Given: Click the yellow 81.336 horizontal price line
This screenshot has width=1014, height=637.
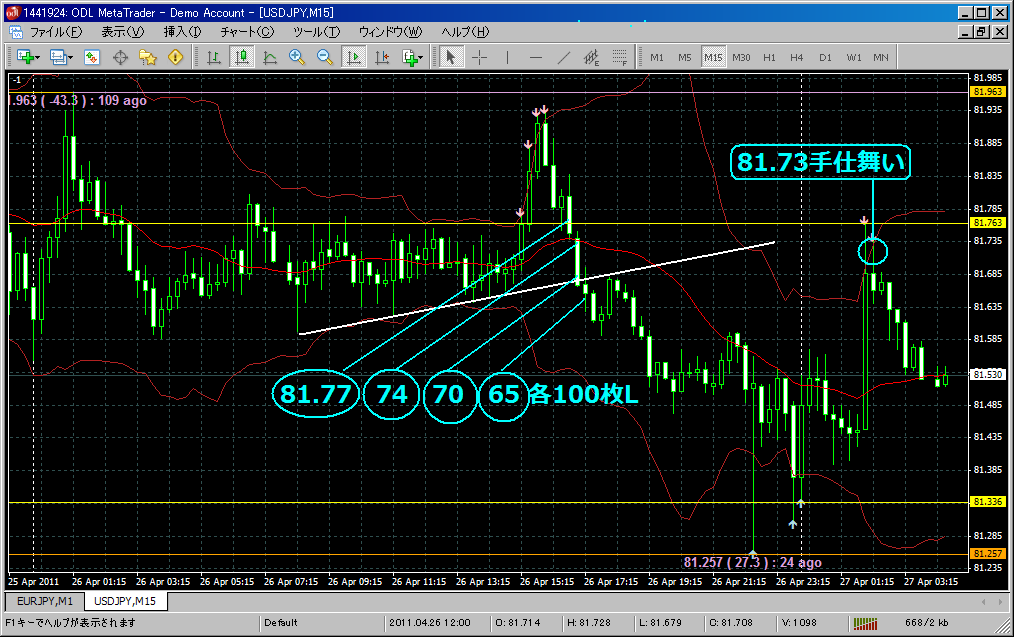Looking at the screenshot, I should 400,502.
